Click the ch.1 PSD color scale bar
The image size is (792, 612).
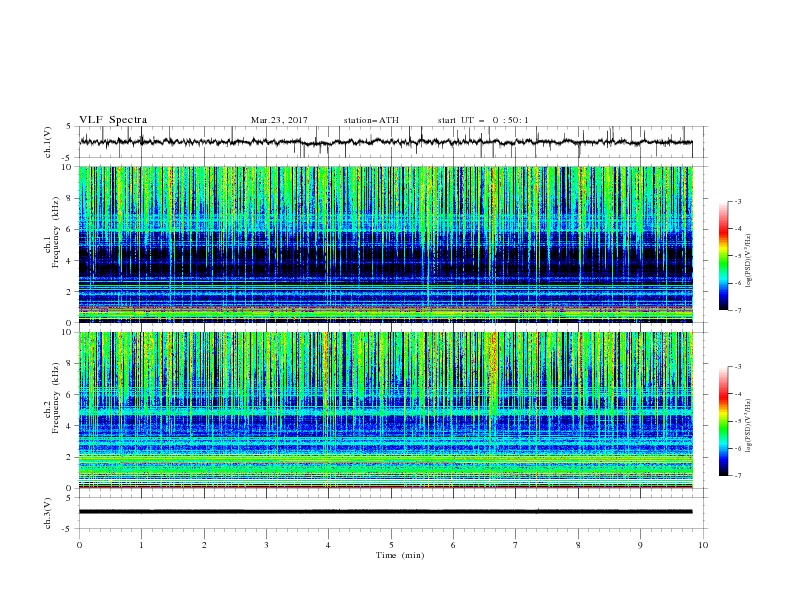click(x=724, y=256)
